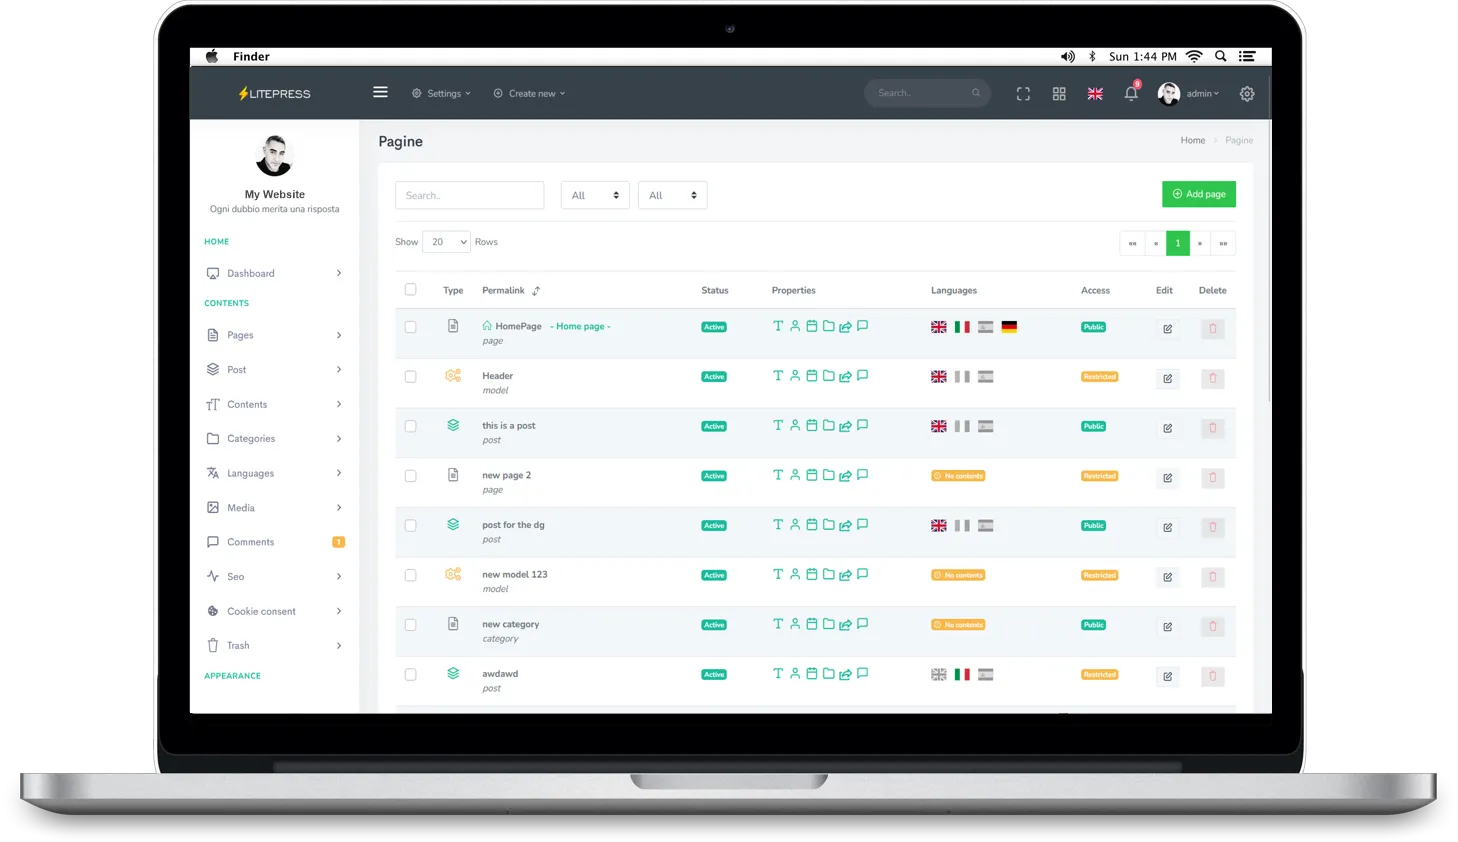Open the apps grid icon
1458x842 pixels.
pyautogui.click(x=1059, y=94)
